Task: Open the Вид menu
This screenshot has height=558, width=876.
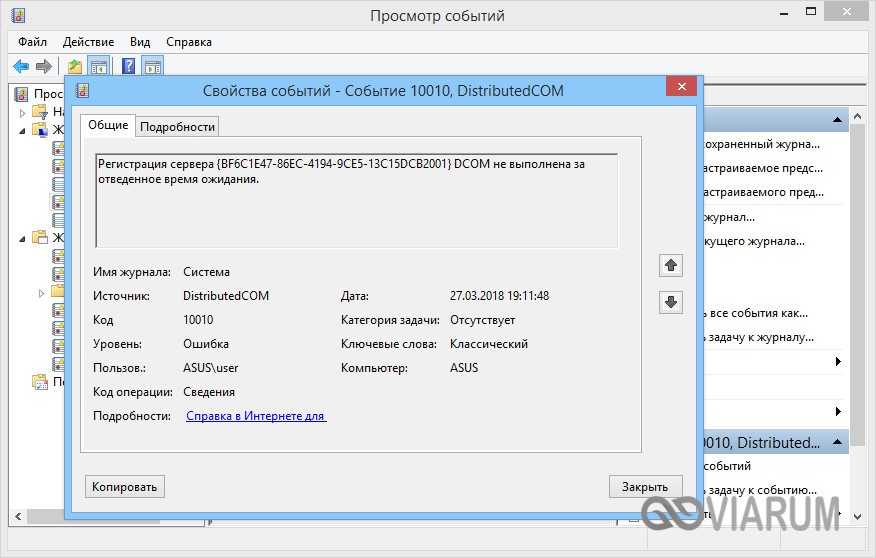Action: click(x=140, y=42)
